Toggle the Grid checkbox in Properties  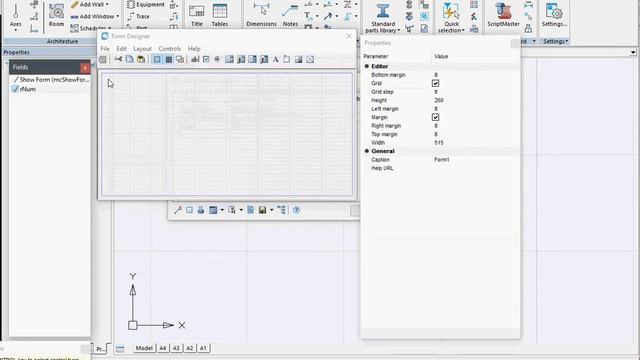click(436, 83)
